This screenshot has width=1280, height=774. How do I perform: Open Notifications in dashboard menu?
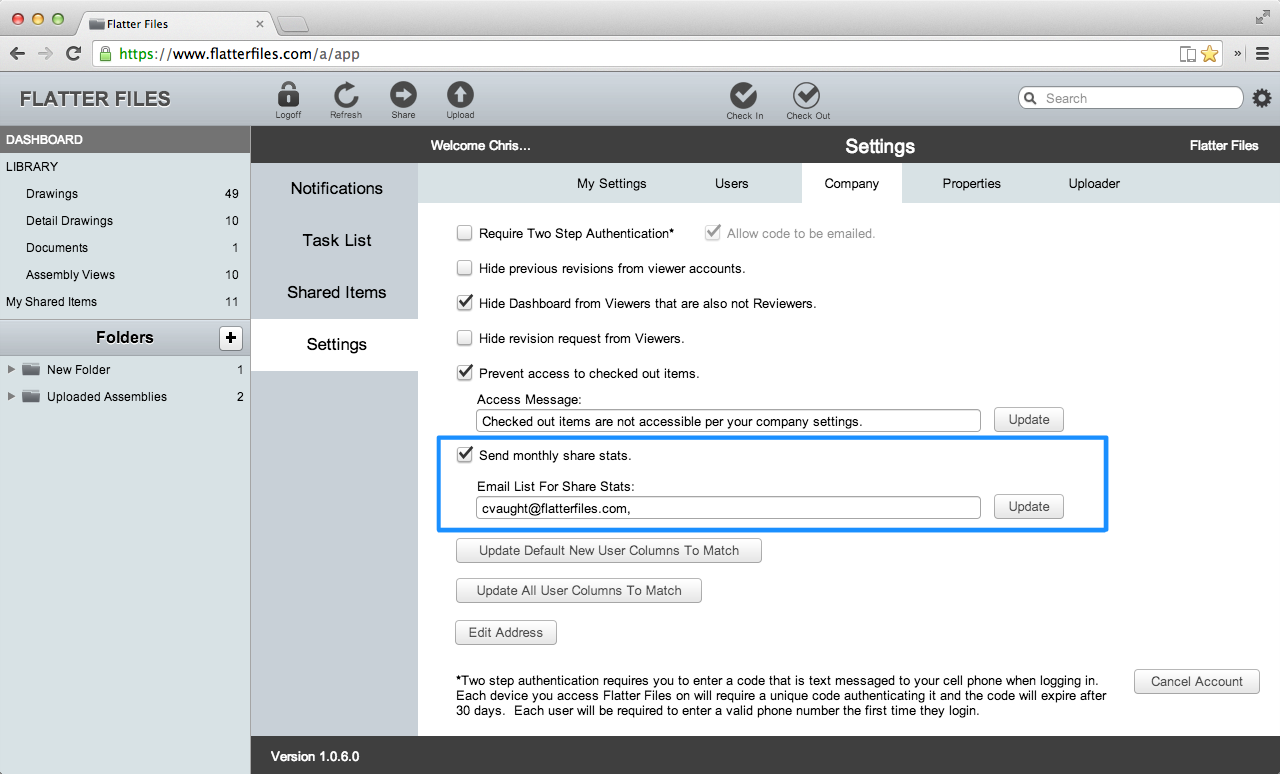pos(336,189)
